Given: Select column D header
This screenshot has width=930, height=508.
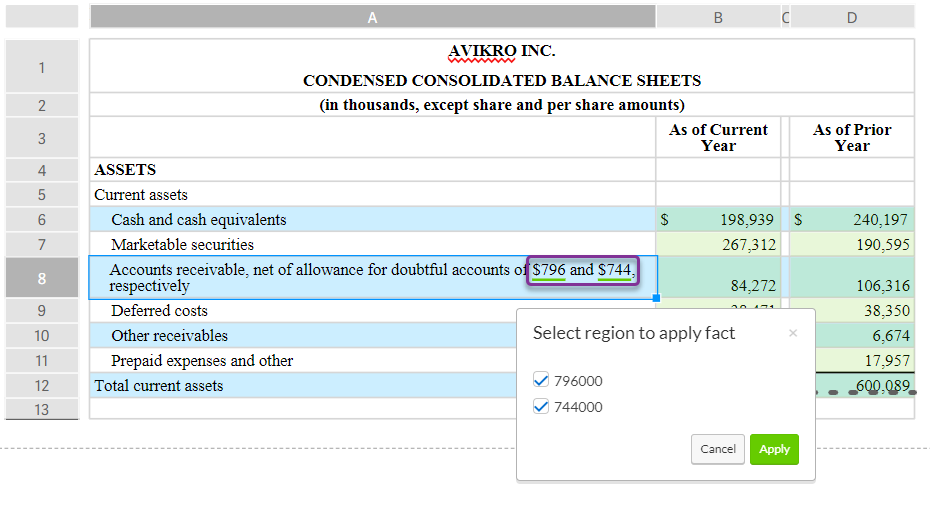Looking at the screenshot, I should click(852, 17).
